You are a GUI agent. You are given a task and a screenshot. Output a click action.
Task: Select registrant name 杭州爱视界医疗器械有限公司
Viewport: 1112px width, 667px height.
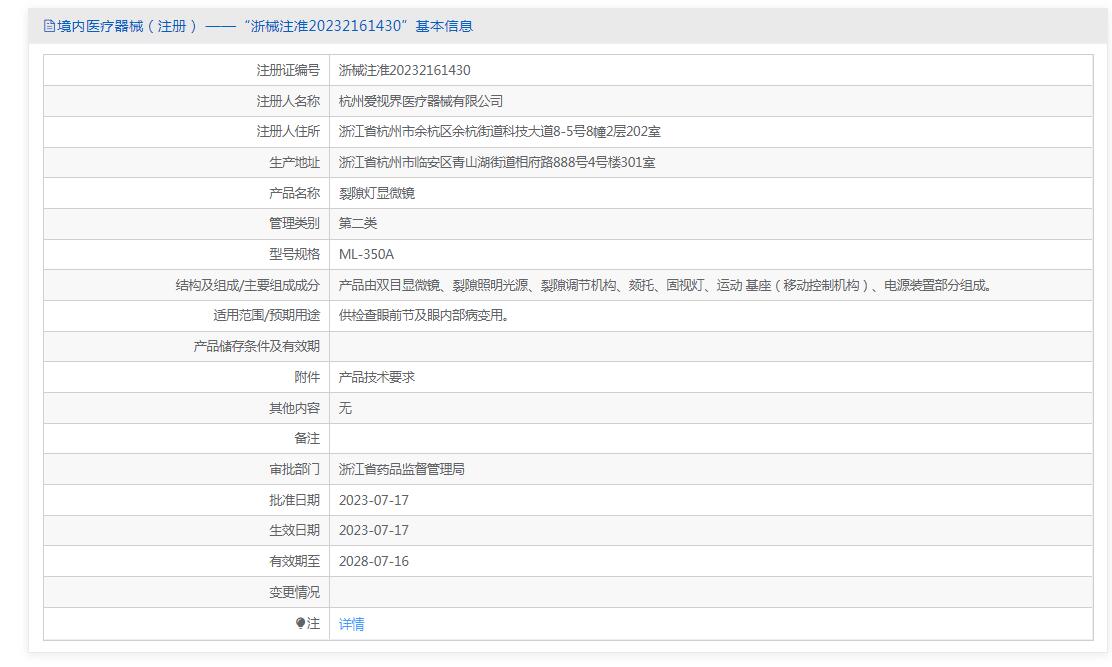(x=421, y=101)
